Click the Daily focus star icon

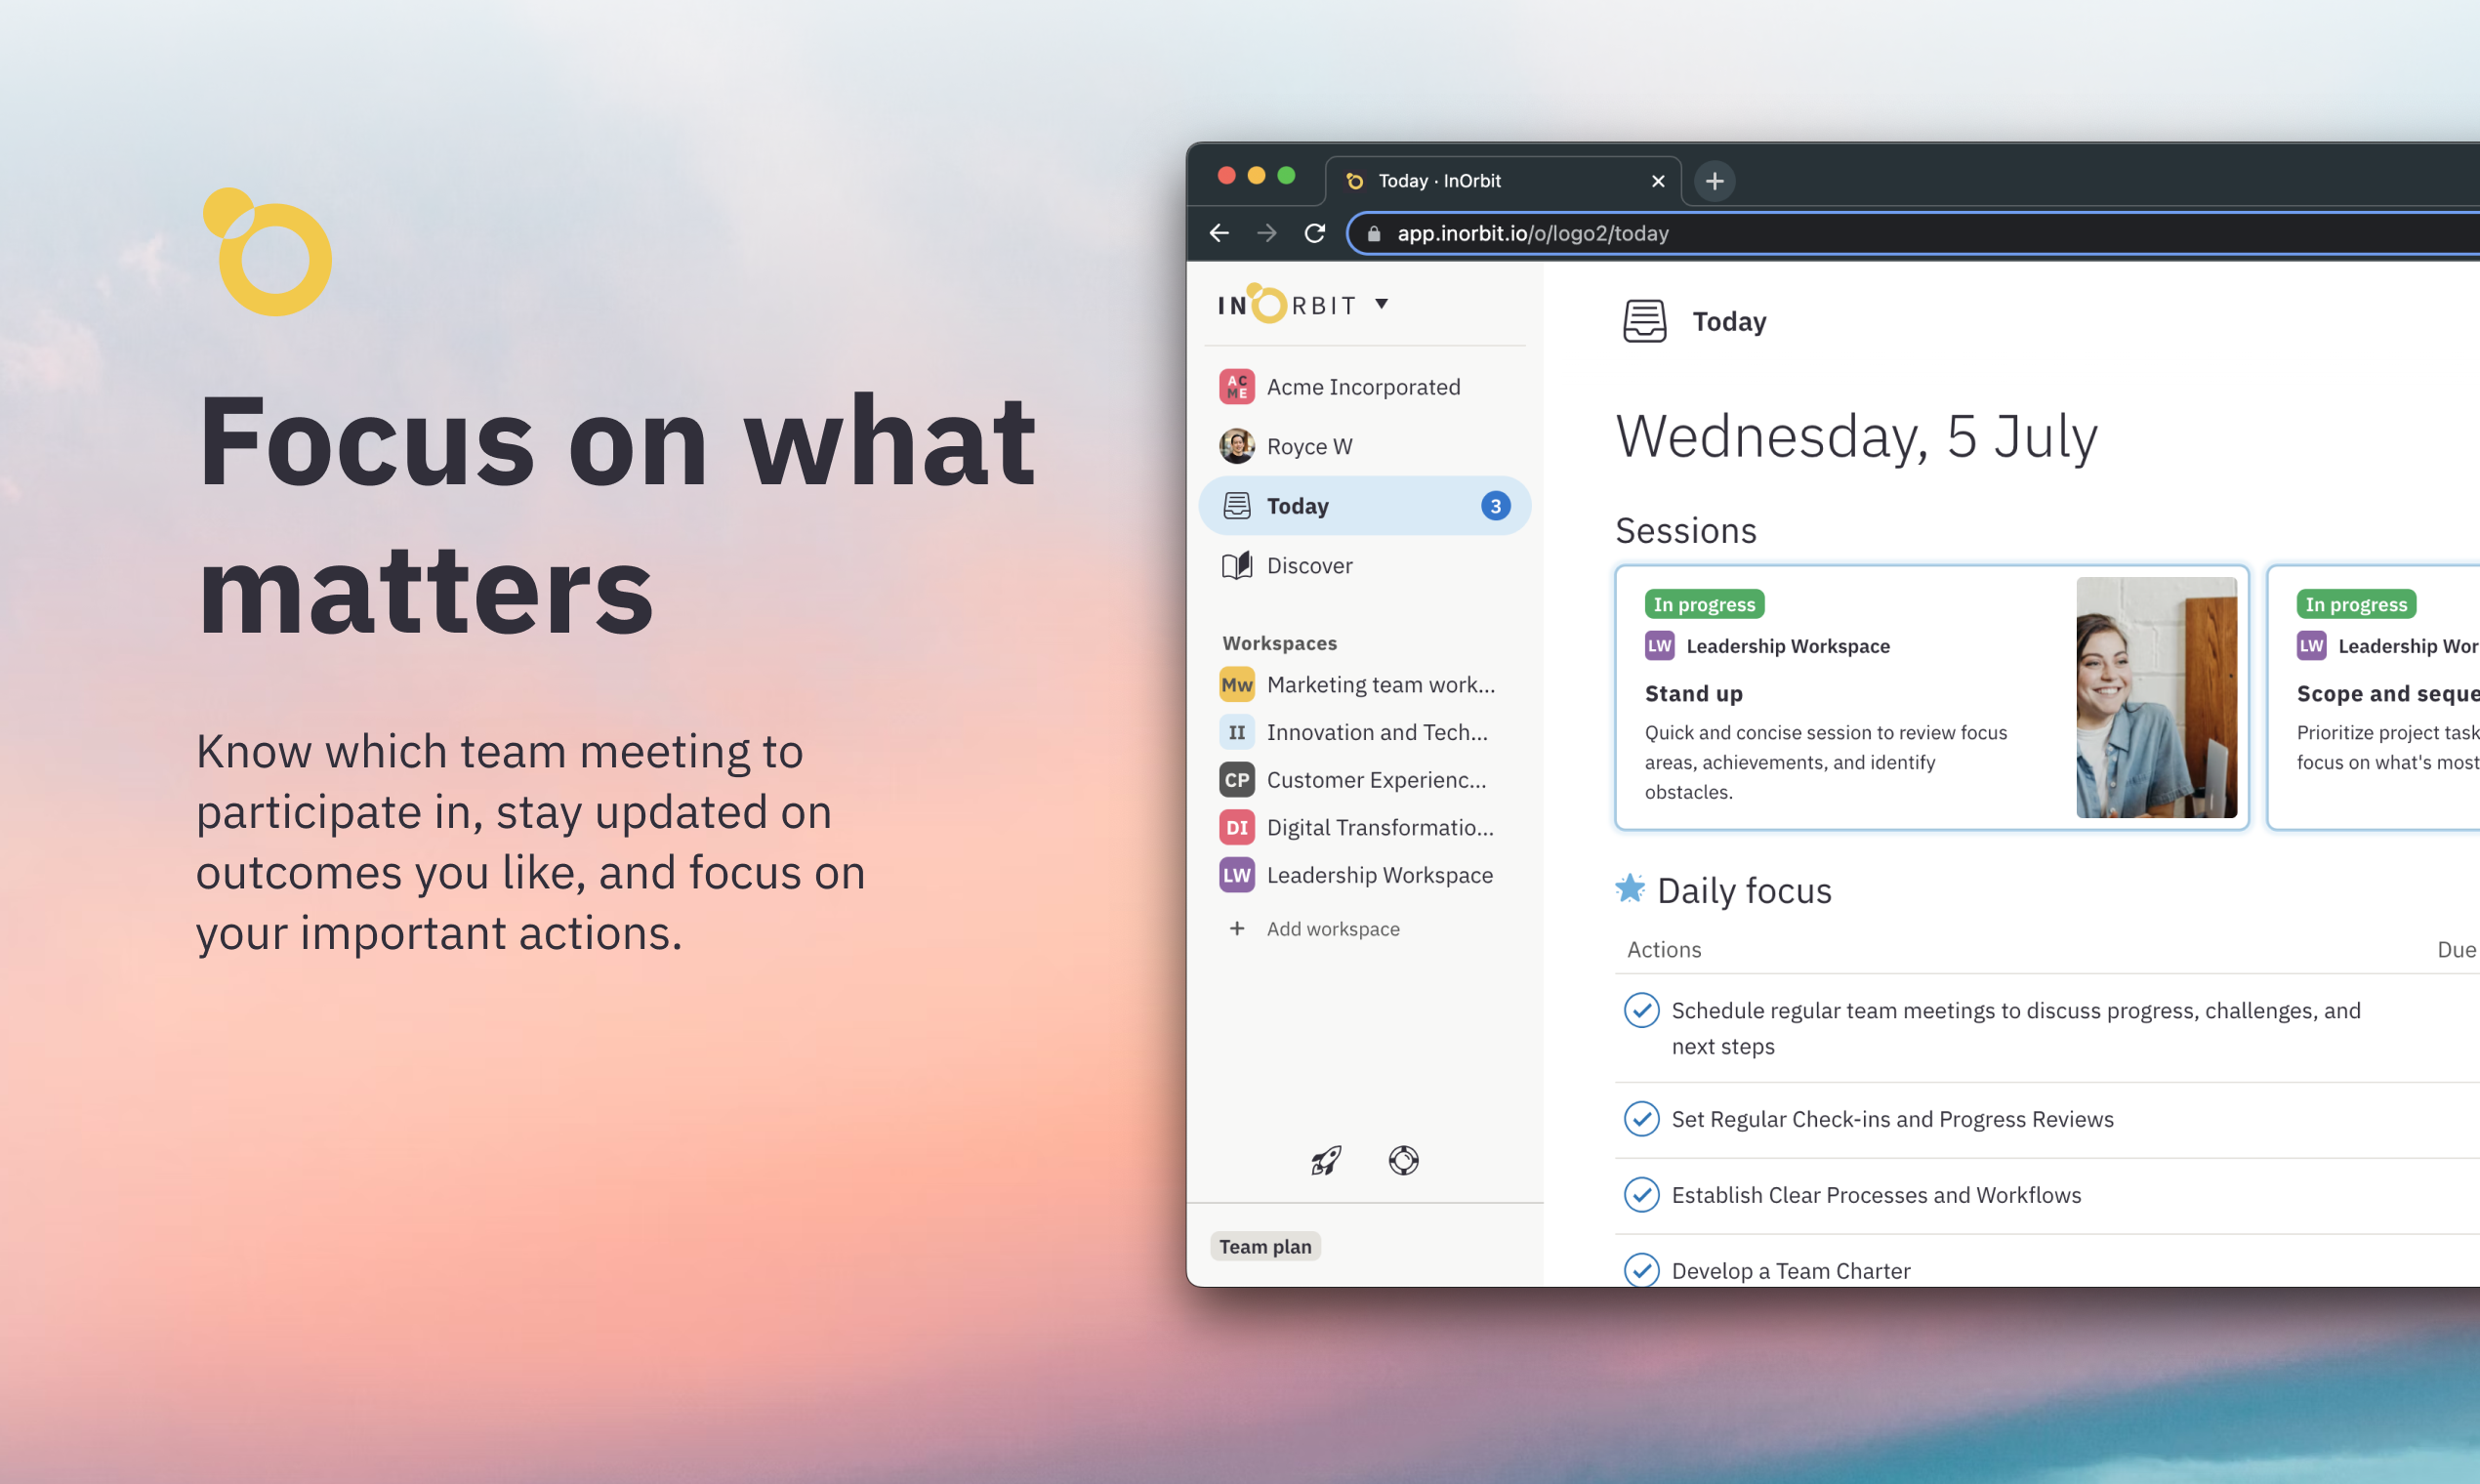point(1630,888)
